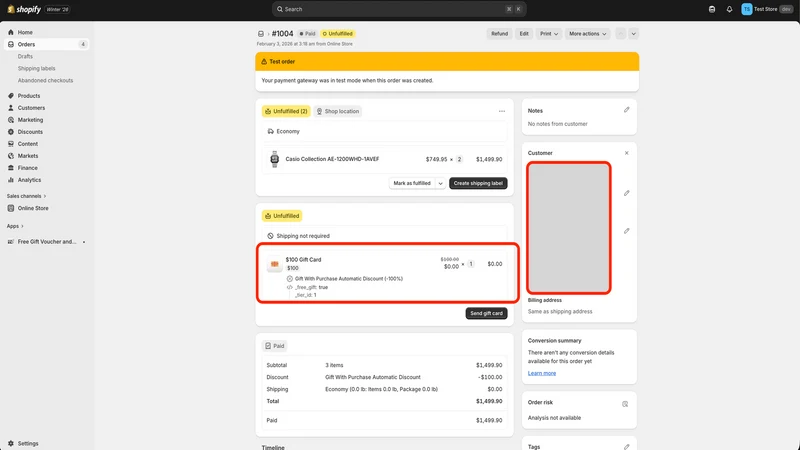Open the notifications bell icon
This screenshot has height=450, width=800.
[729, 9]
